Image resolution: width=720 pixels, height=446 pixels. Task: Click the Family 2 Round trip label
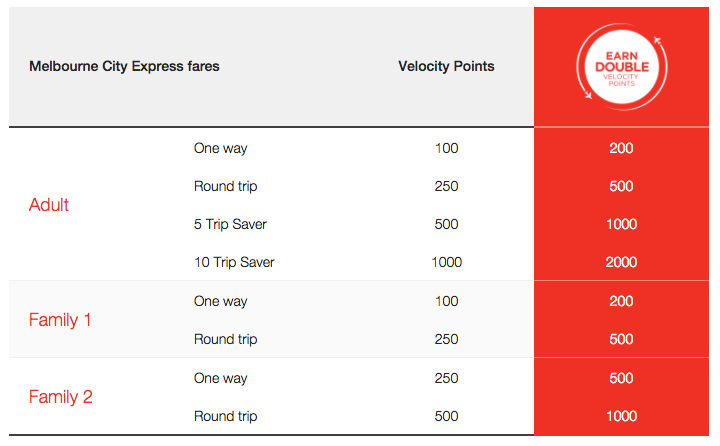(225, 417)
